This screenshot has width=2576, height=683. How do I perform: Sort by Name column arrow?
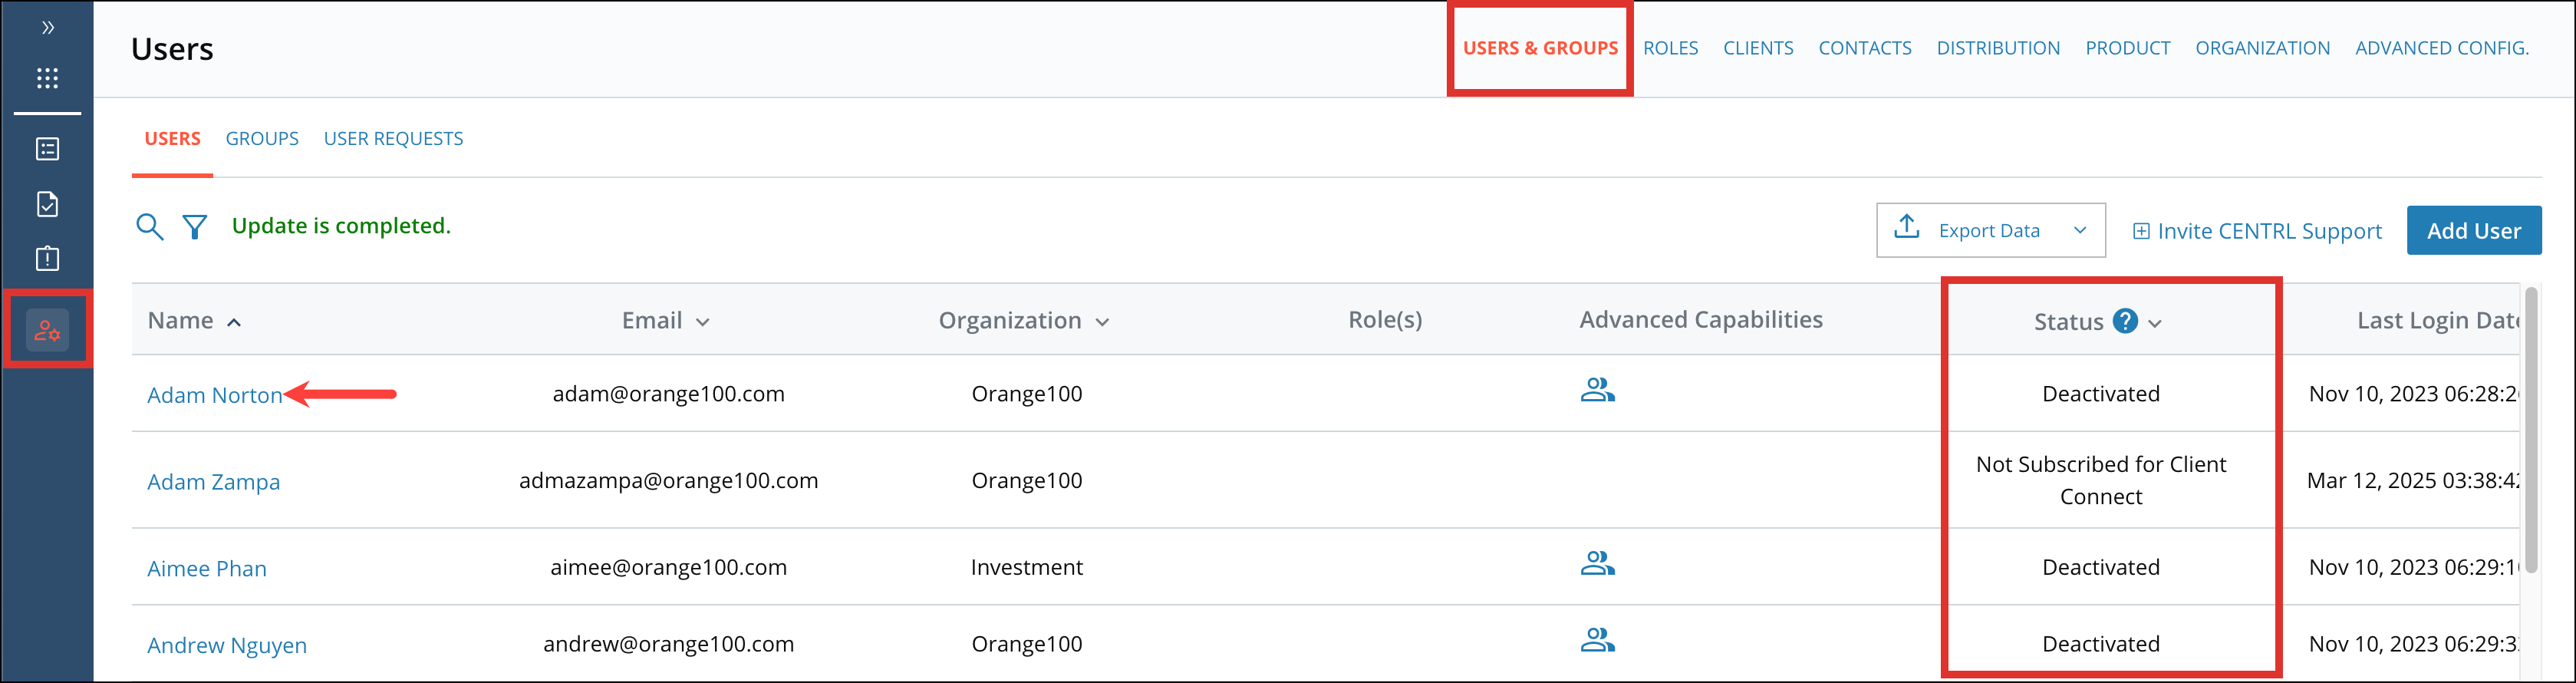pyautogui.click(x=234, y=322)
